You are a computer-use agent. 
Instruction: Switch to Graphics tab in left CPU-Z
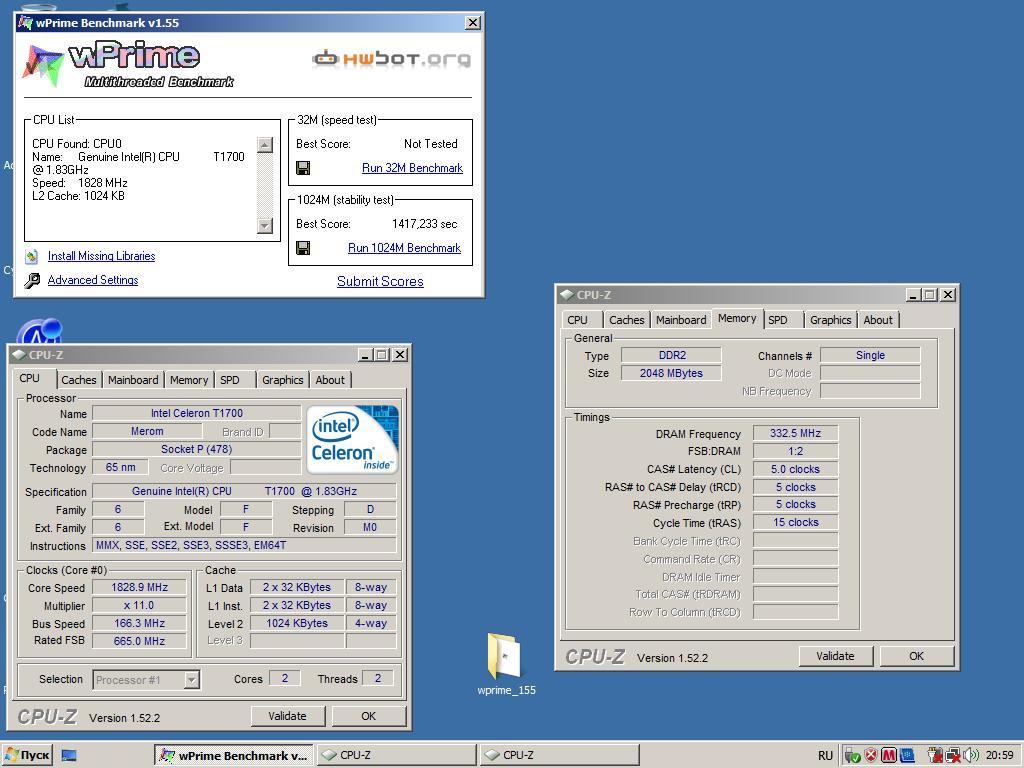pyautogui.click(x=283, y=380)
